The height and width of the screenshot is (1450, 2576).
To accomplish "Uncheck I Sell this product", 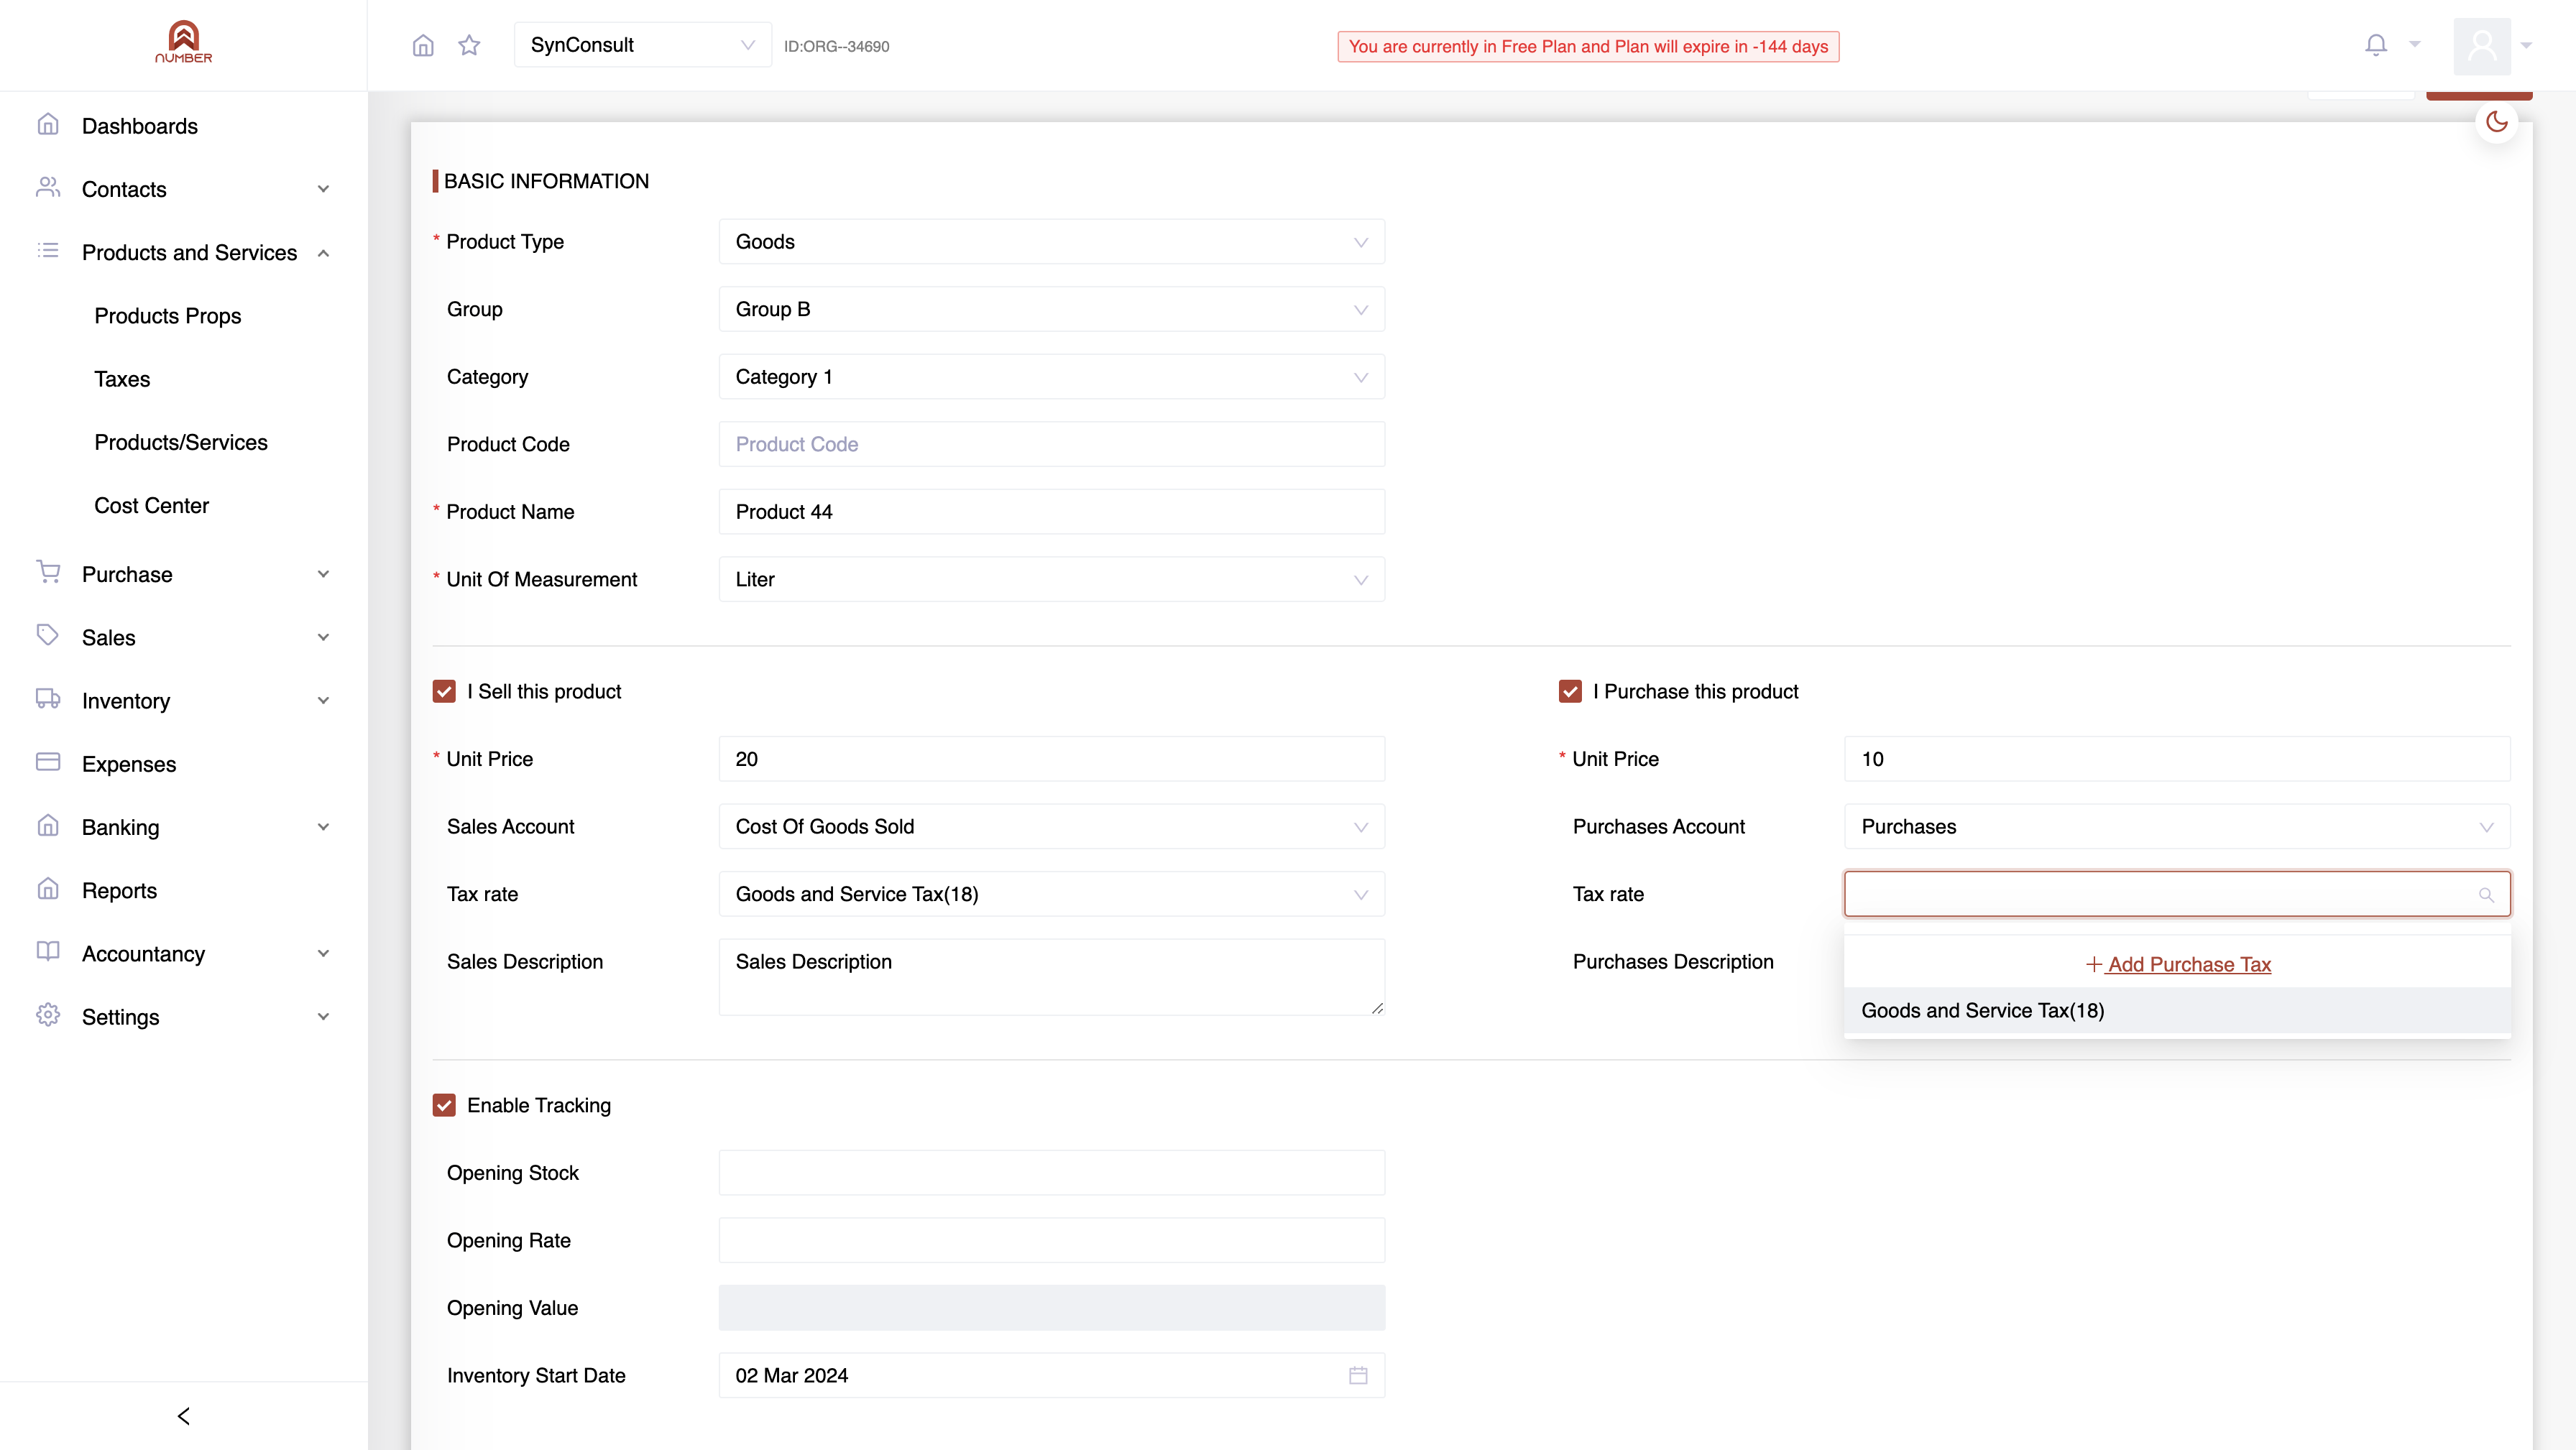I will (444, 691).
